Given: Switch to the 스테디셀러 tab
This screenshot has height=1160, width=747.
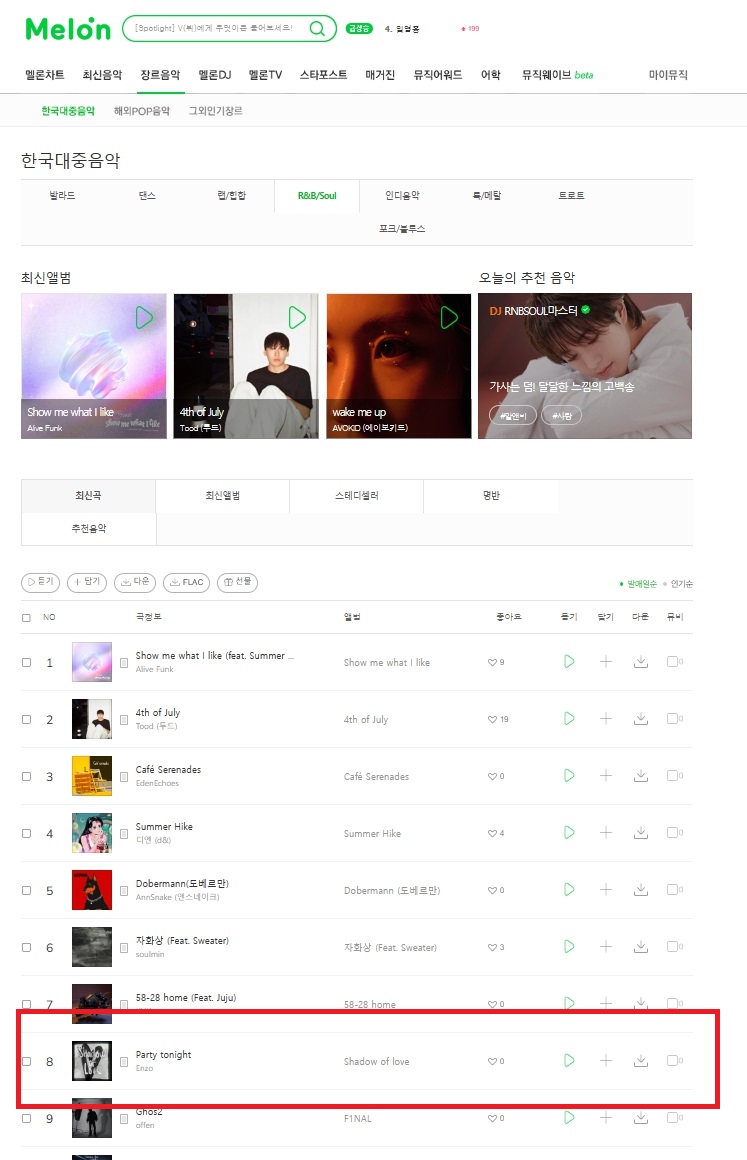Looking at the screenshot, I should pos(356,496).
